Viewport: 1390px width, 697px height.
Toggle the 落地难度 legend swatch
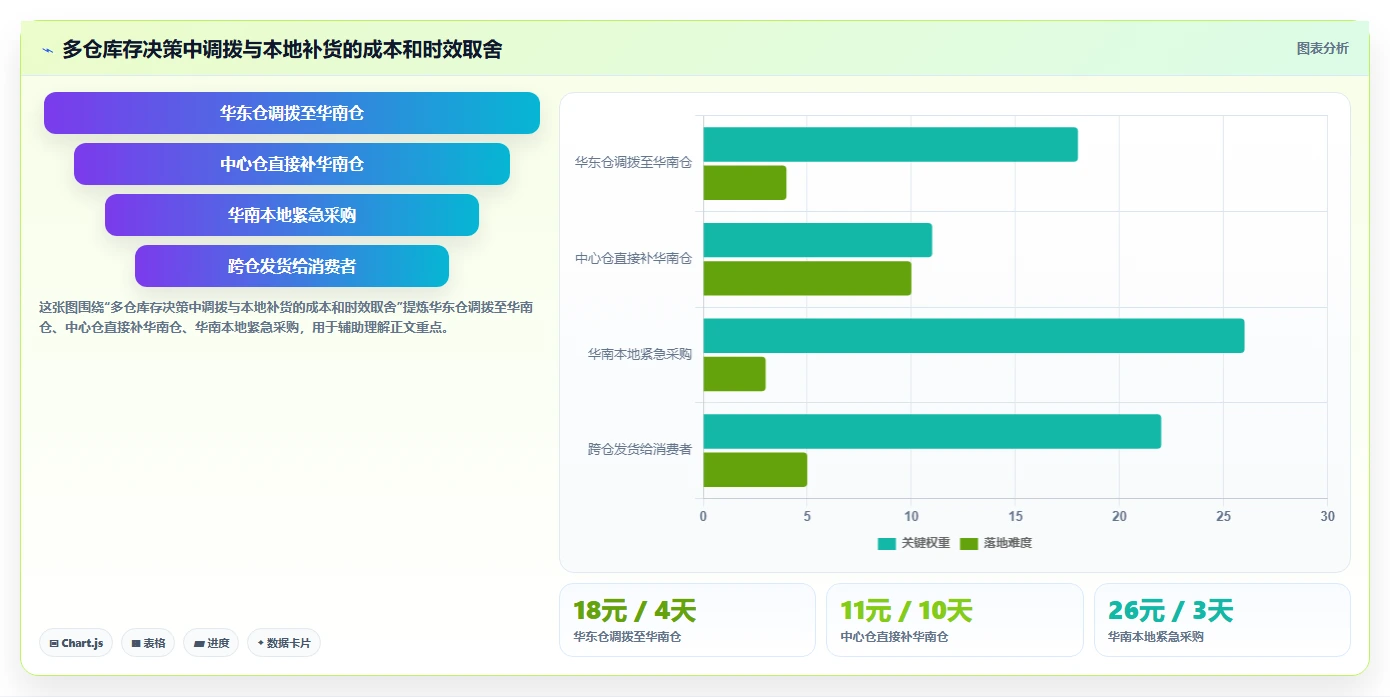[968, 544]
